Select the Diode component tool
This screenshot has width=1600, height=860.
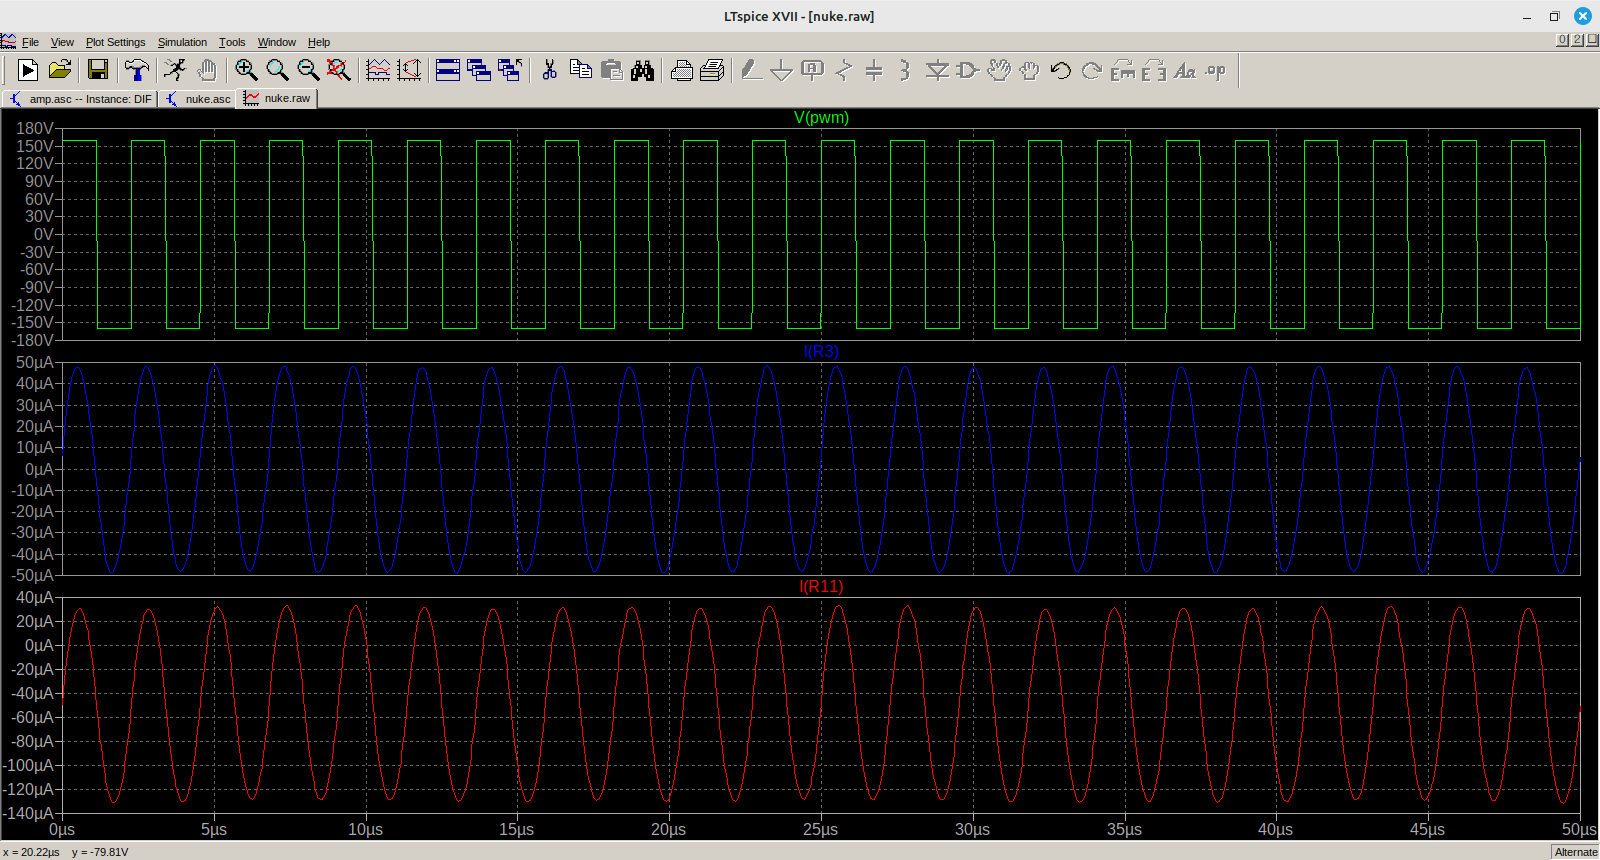937,70
